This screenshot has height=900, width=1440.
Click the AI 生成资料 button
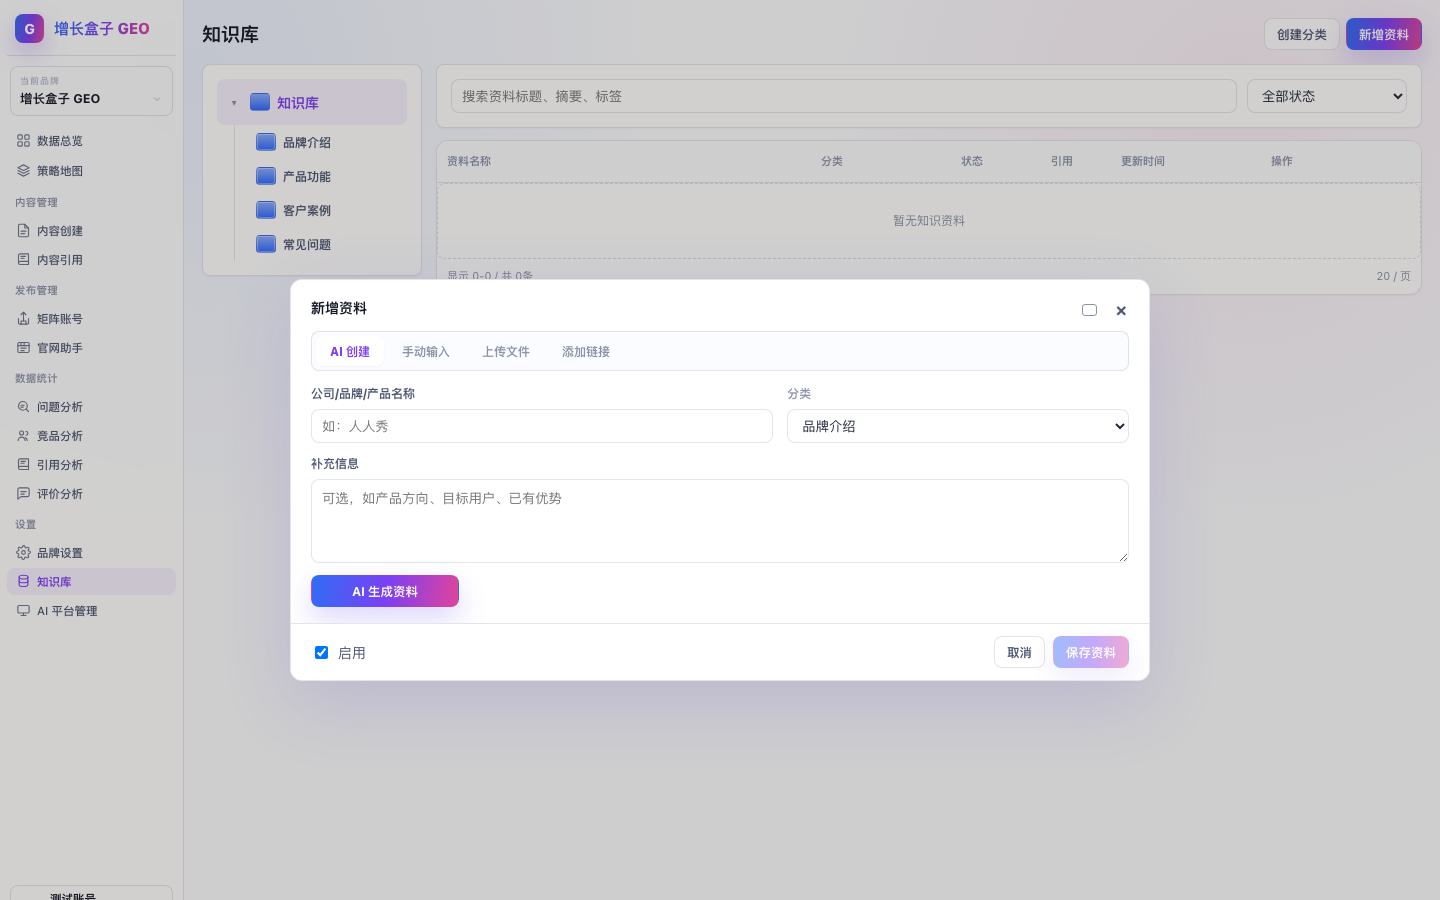click(385, 591)
